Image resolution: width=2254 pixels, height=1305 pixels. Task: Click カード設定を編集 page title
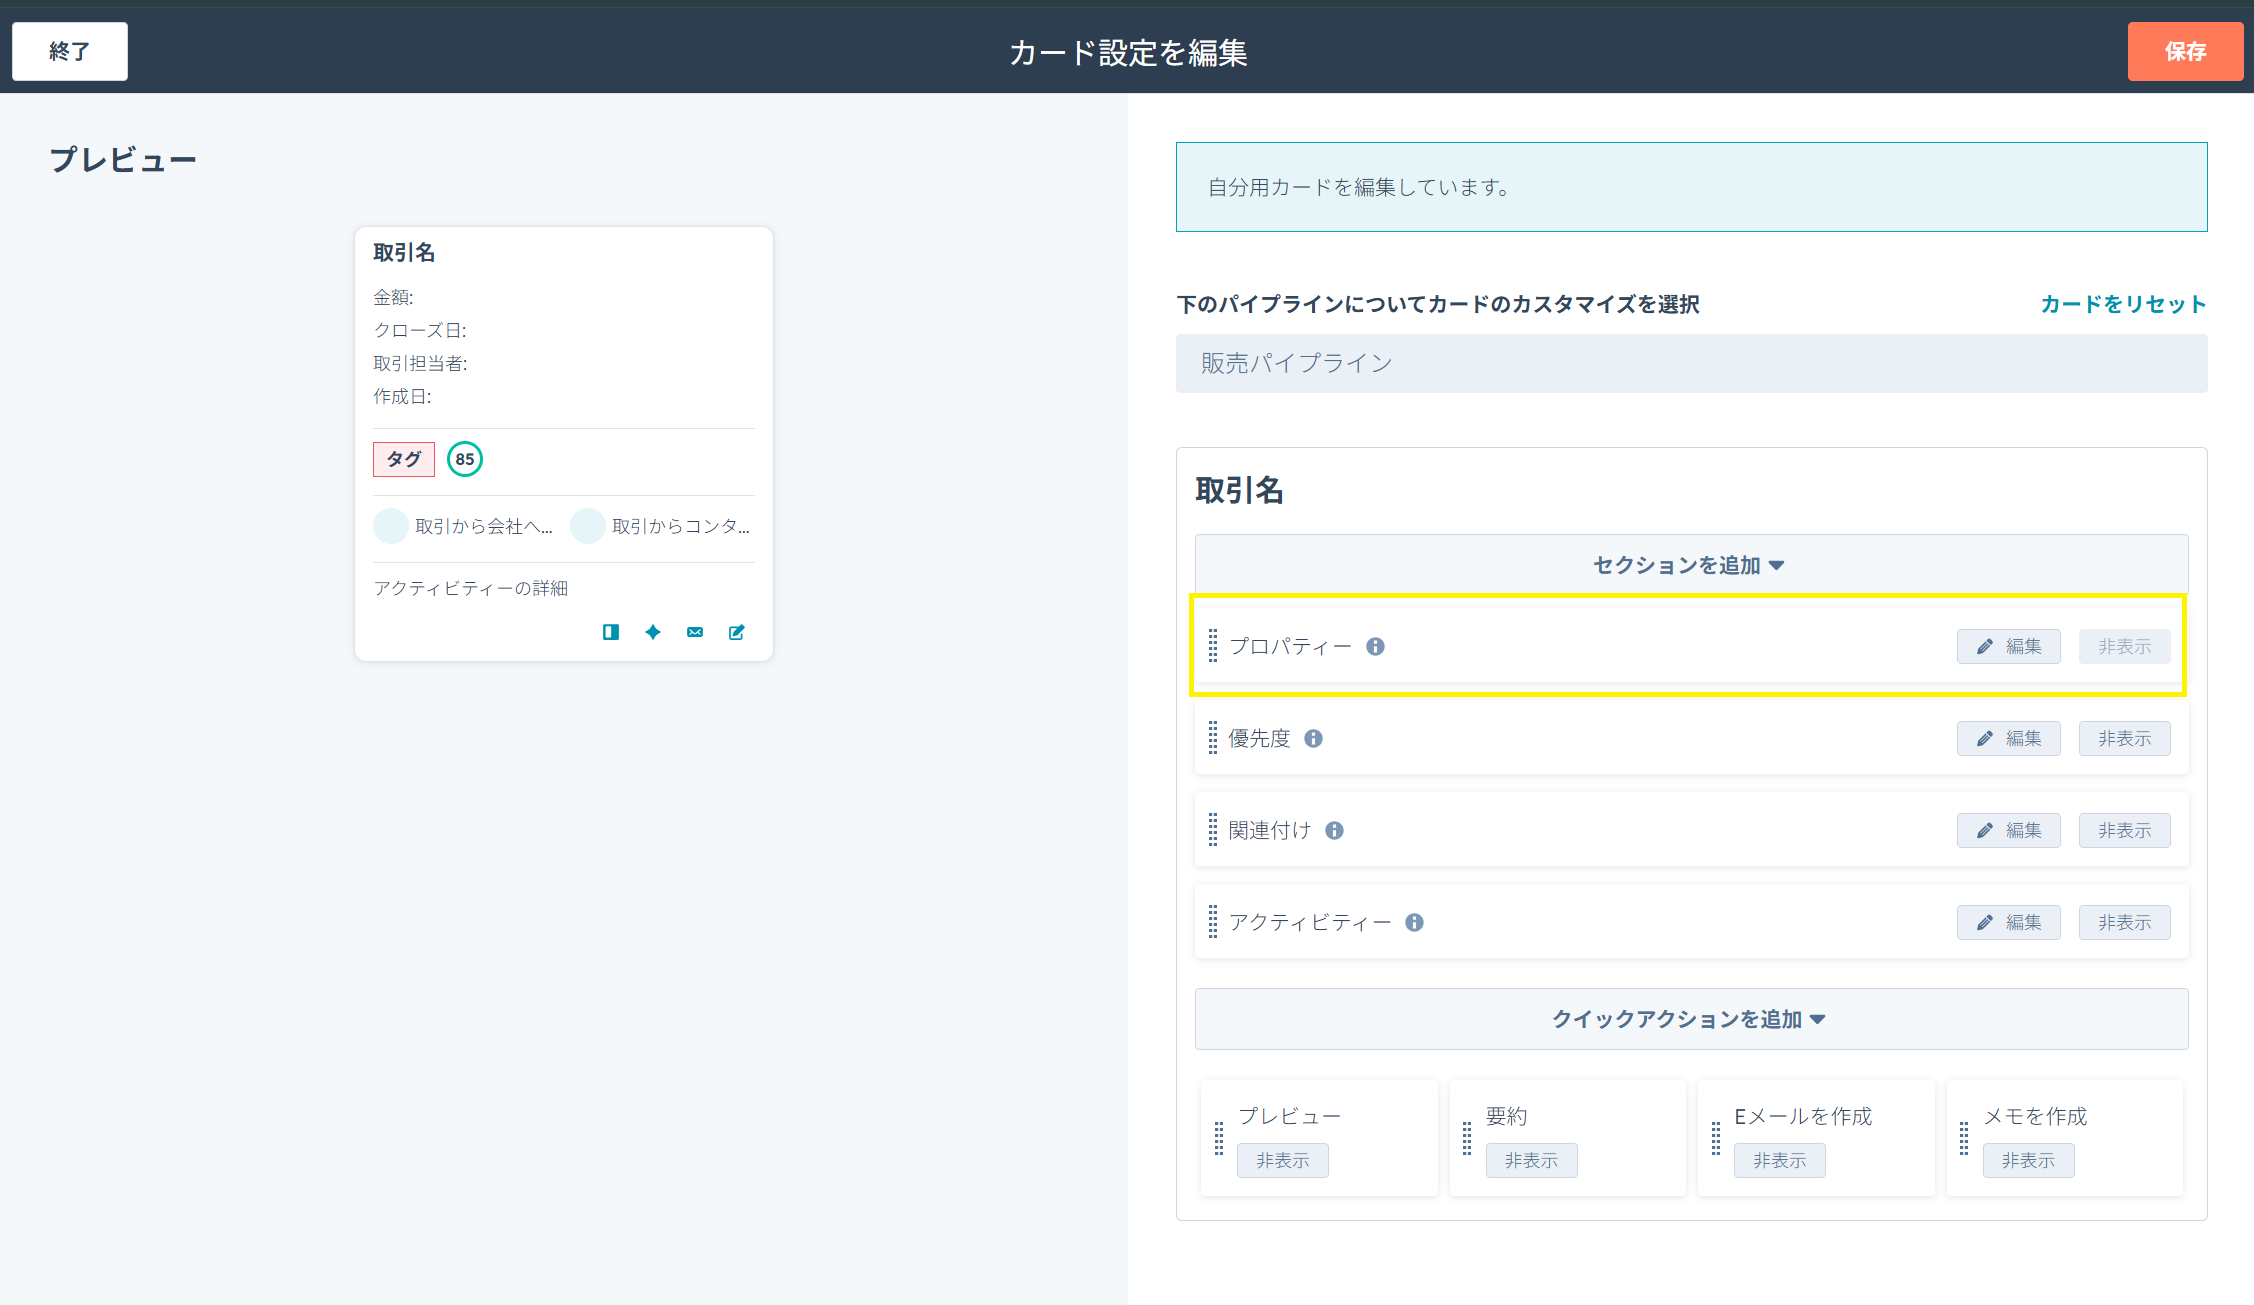click(x=1128, y=52)
